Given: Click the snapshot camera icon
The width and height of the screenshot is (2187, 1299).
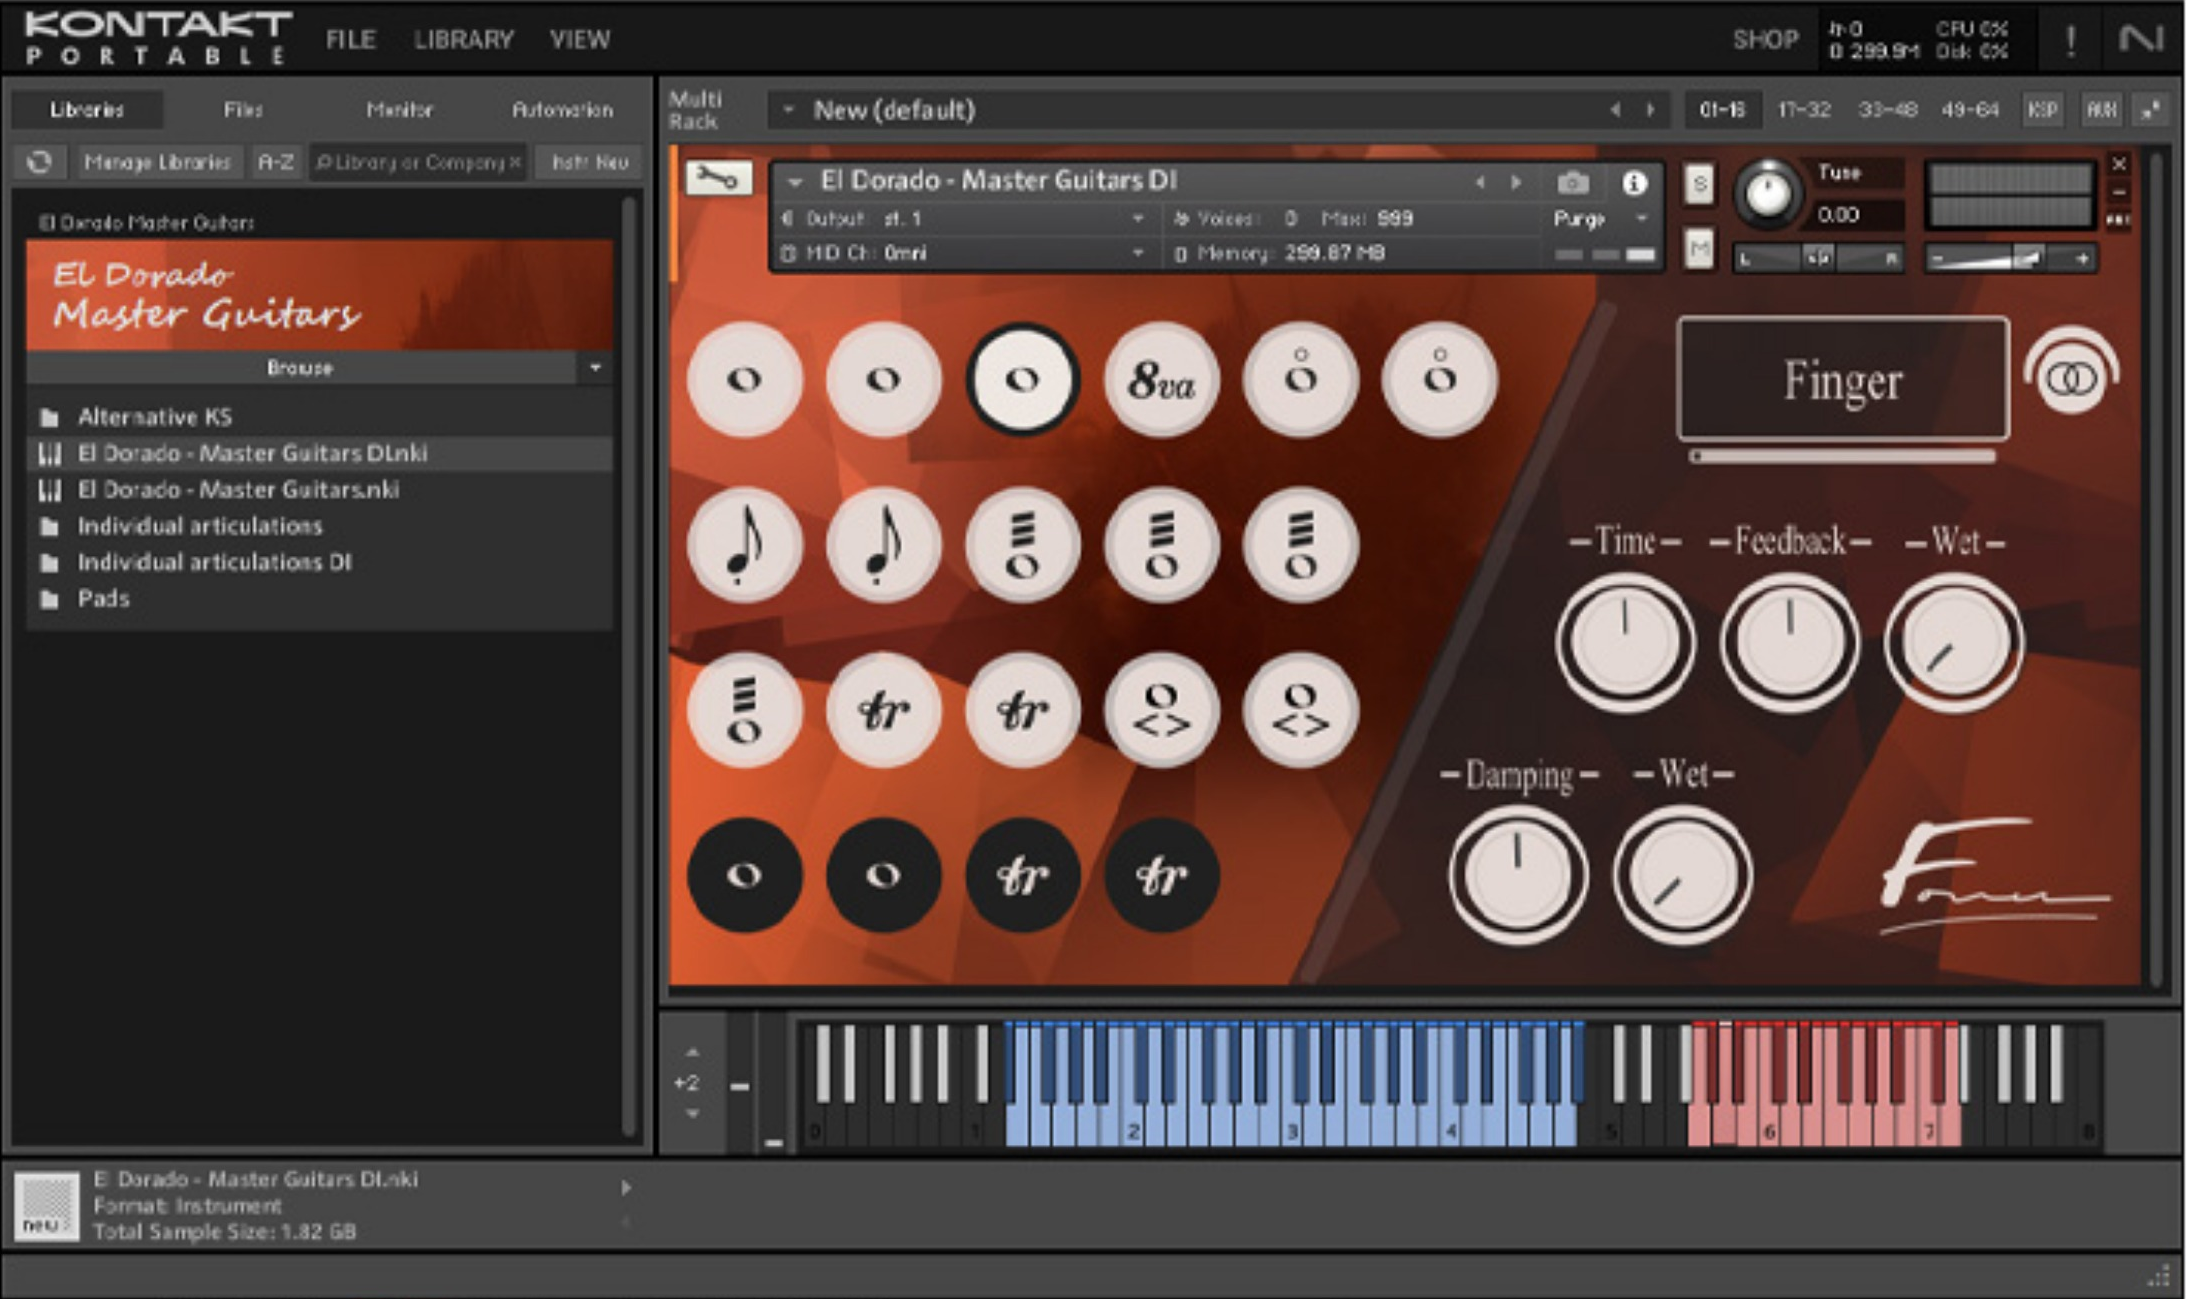Looking at the screenshot, I should point(1573,182).
